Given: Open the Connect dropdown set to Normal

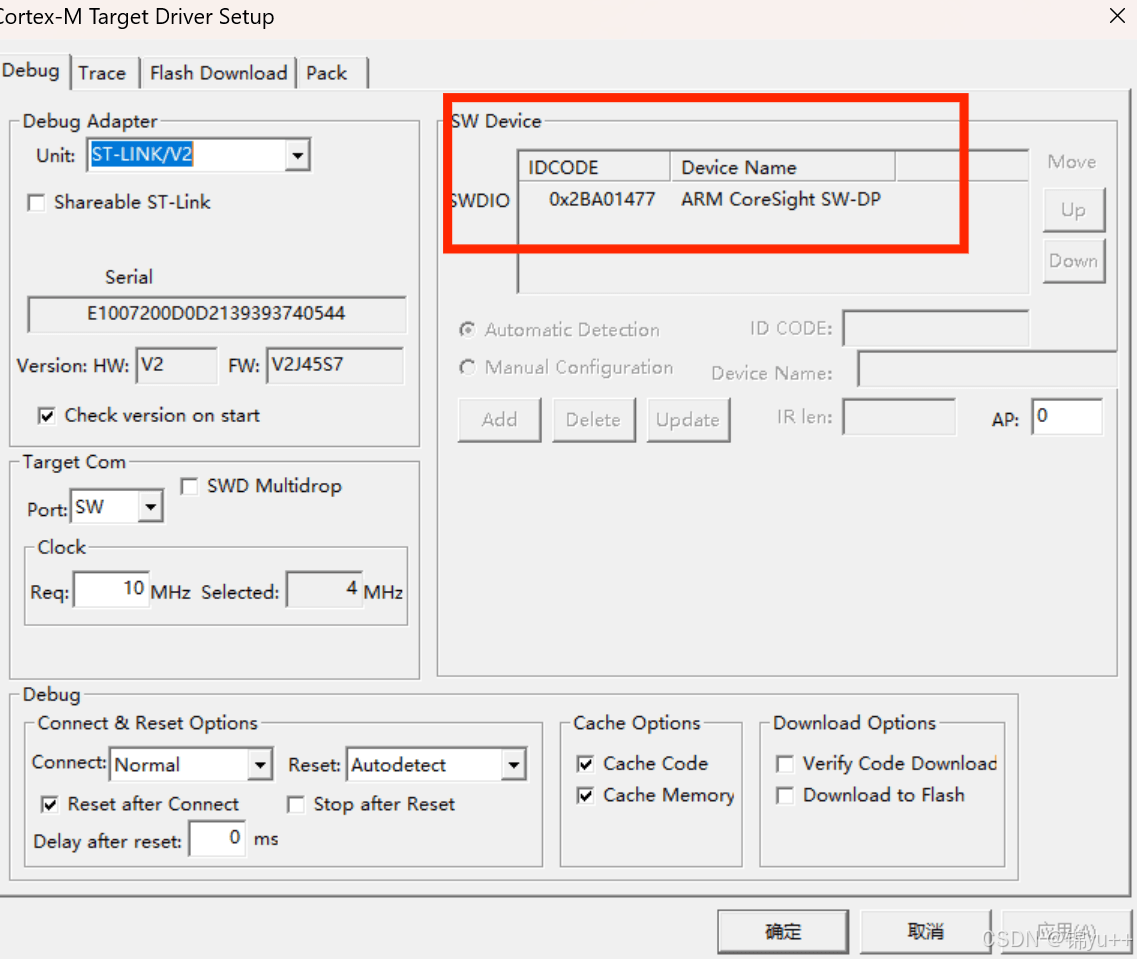Looking at the screenshot, I should [x=262, y=764].
